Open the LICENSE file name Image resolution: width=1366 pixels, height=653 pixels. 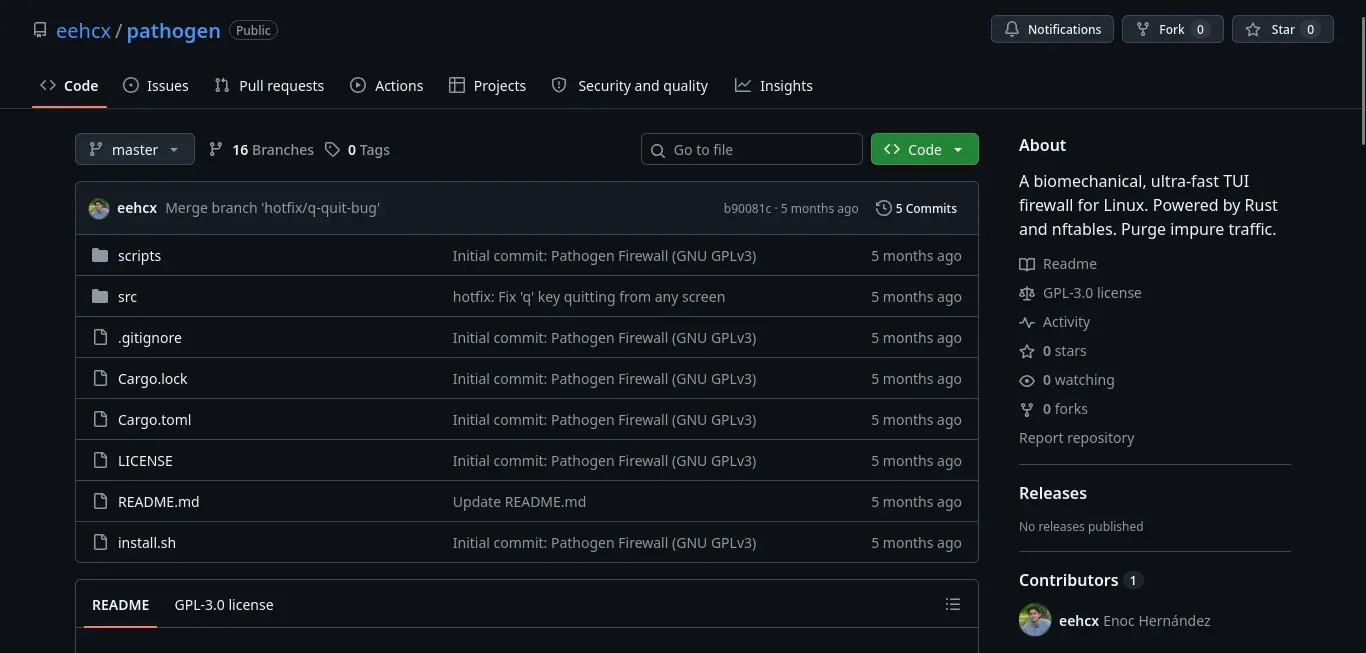(145, 461)
